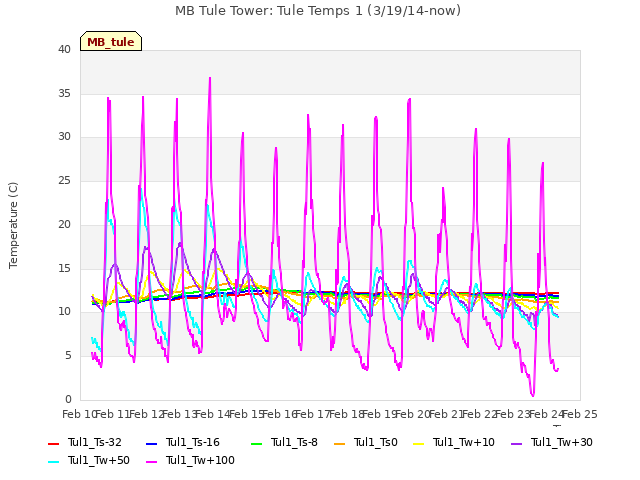Select the Tul1_Tw+50 legend label
This screenshot has width=640, height=480.
click(99, 460)
